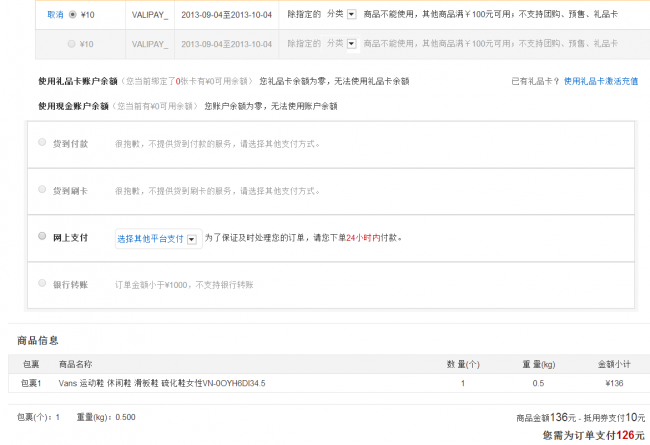Click the 包裹1 cell in product table

pos(31,383)
